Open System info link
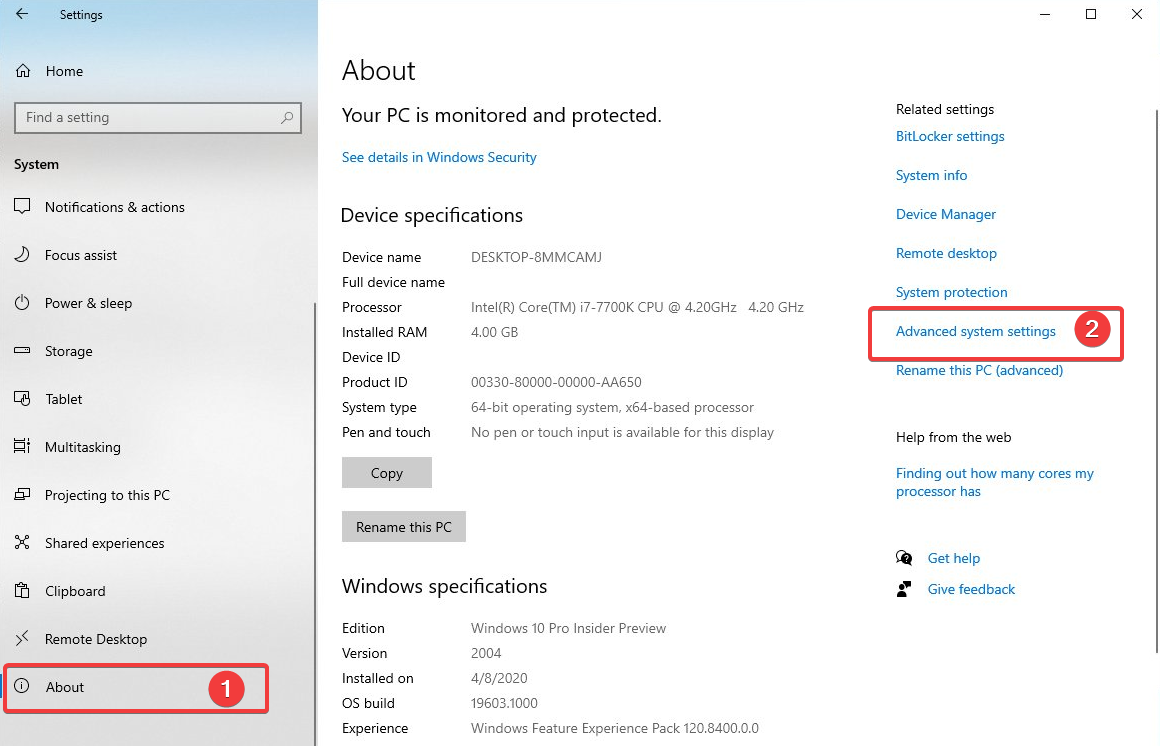The image size is (1160, 746). [931, 175]
